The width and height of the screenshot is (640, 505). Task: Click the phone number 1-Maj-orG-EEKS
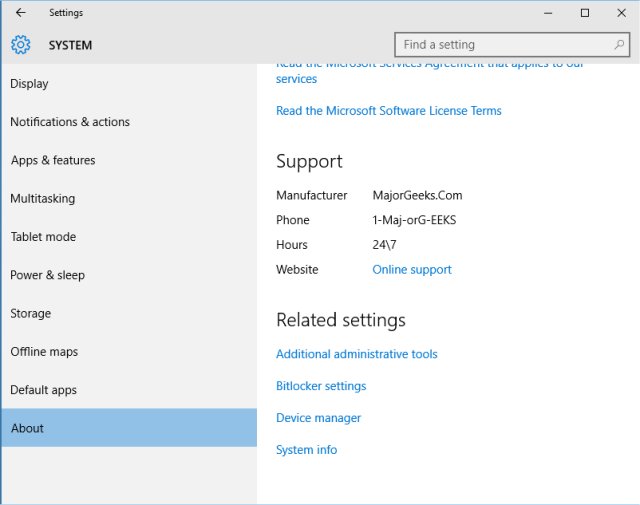point(414,220)
